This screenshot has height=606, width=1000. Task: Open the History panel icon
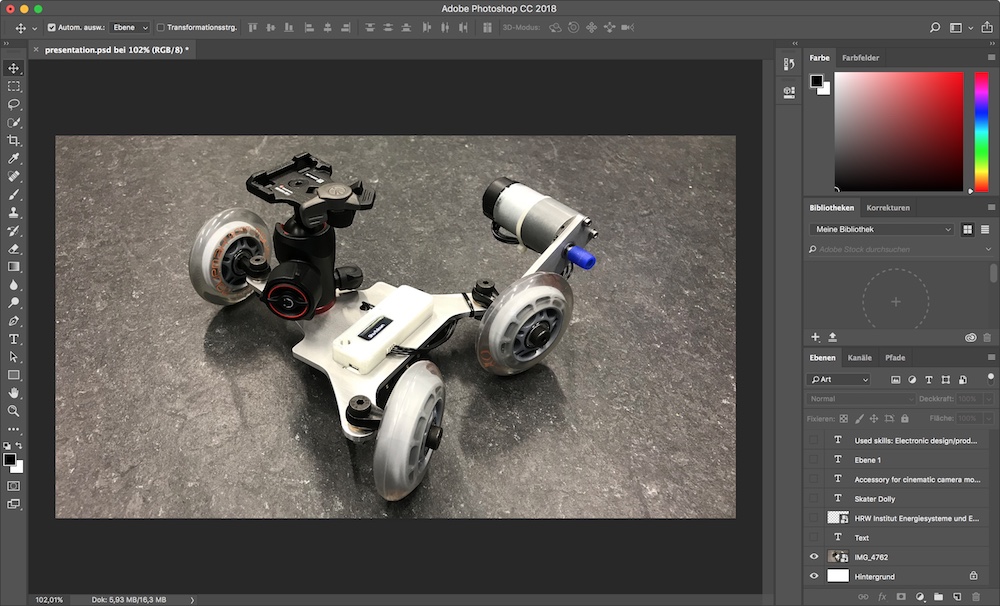click(789, 64)
